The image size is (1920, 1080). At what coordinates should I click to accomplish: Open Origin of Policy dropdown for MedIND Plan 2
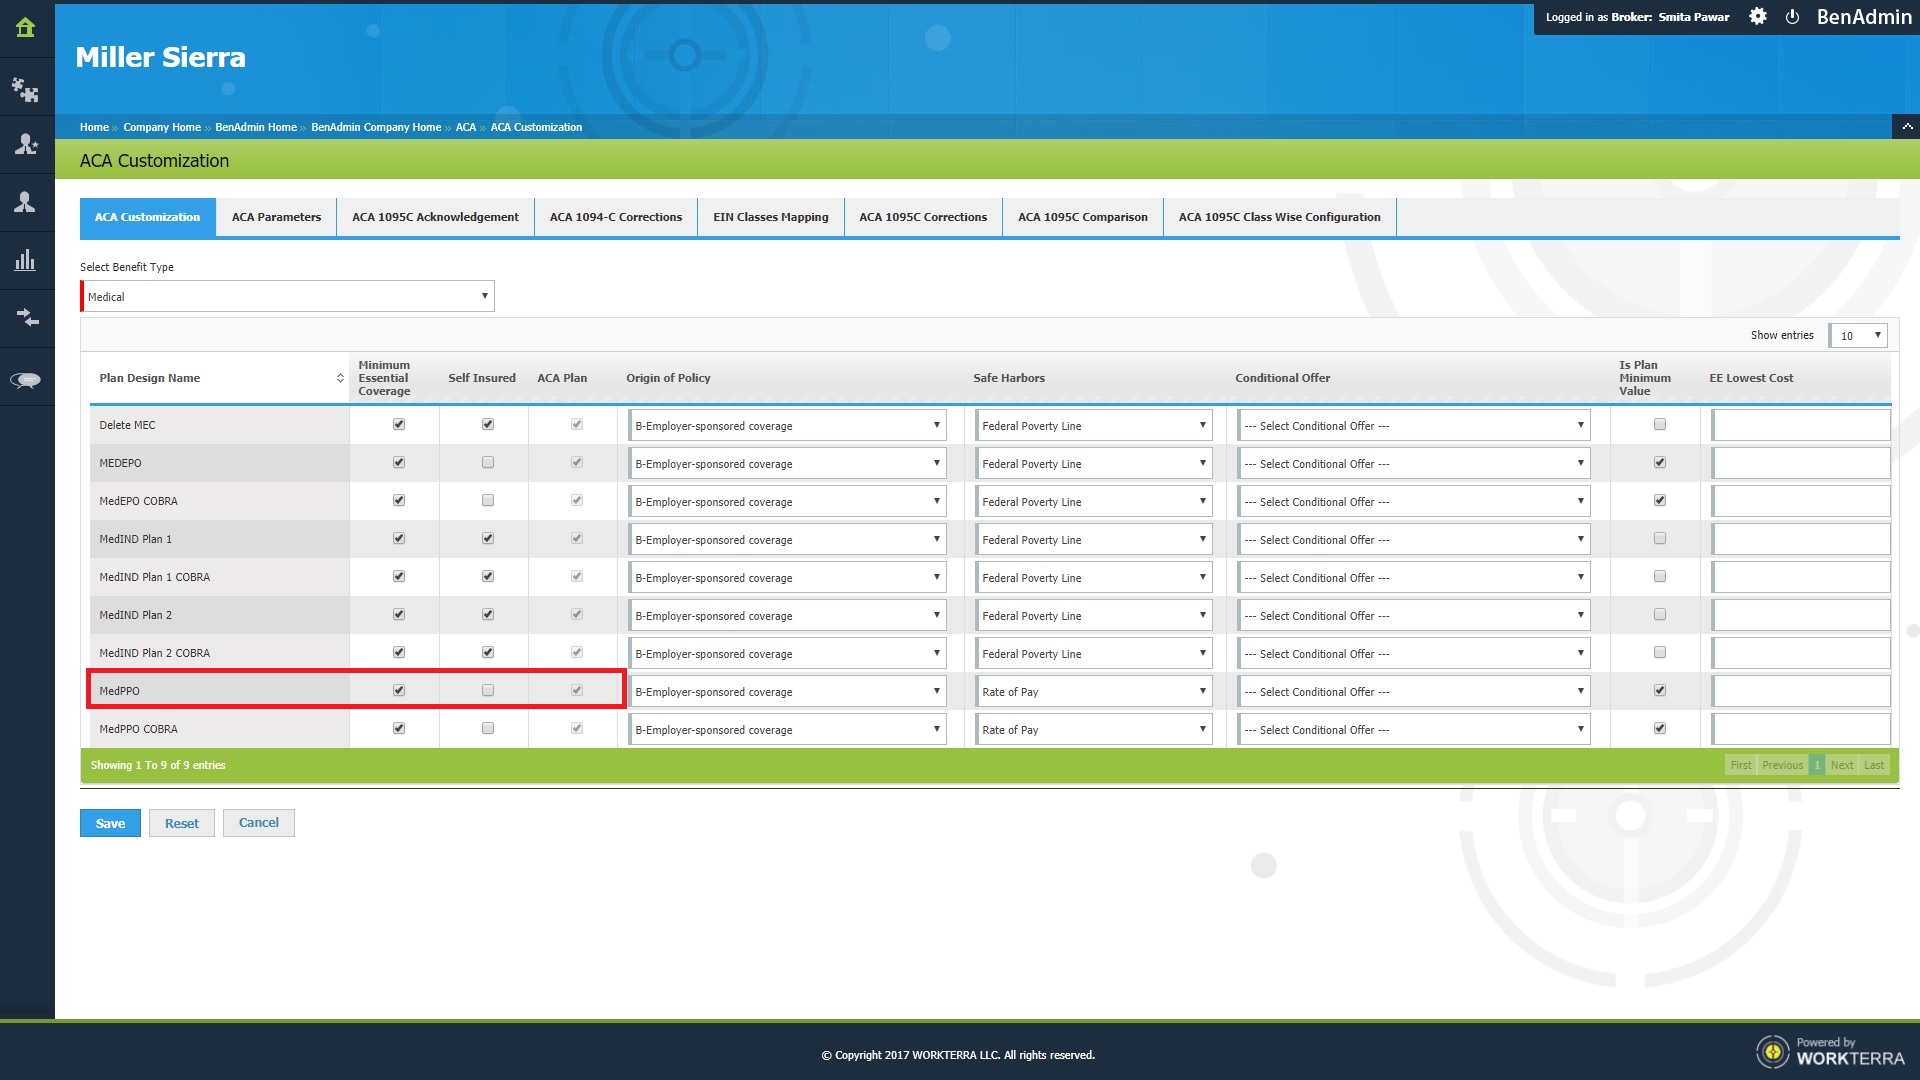coord(787,615)
